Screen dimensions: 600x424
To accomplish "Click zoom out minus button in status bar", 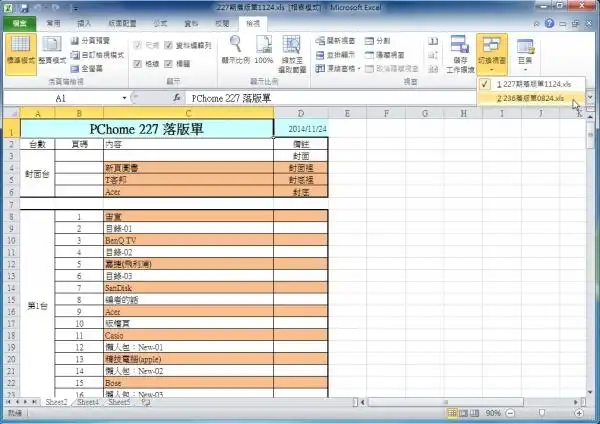I will pyautogui.click(x=510, y=413).
